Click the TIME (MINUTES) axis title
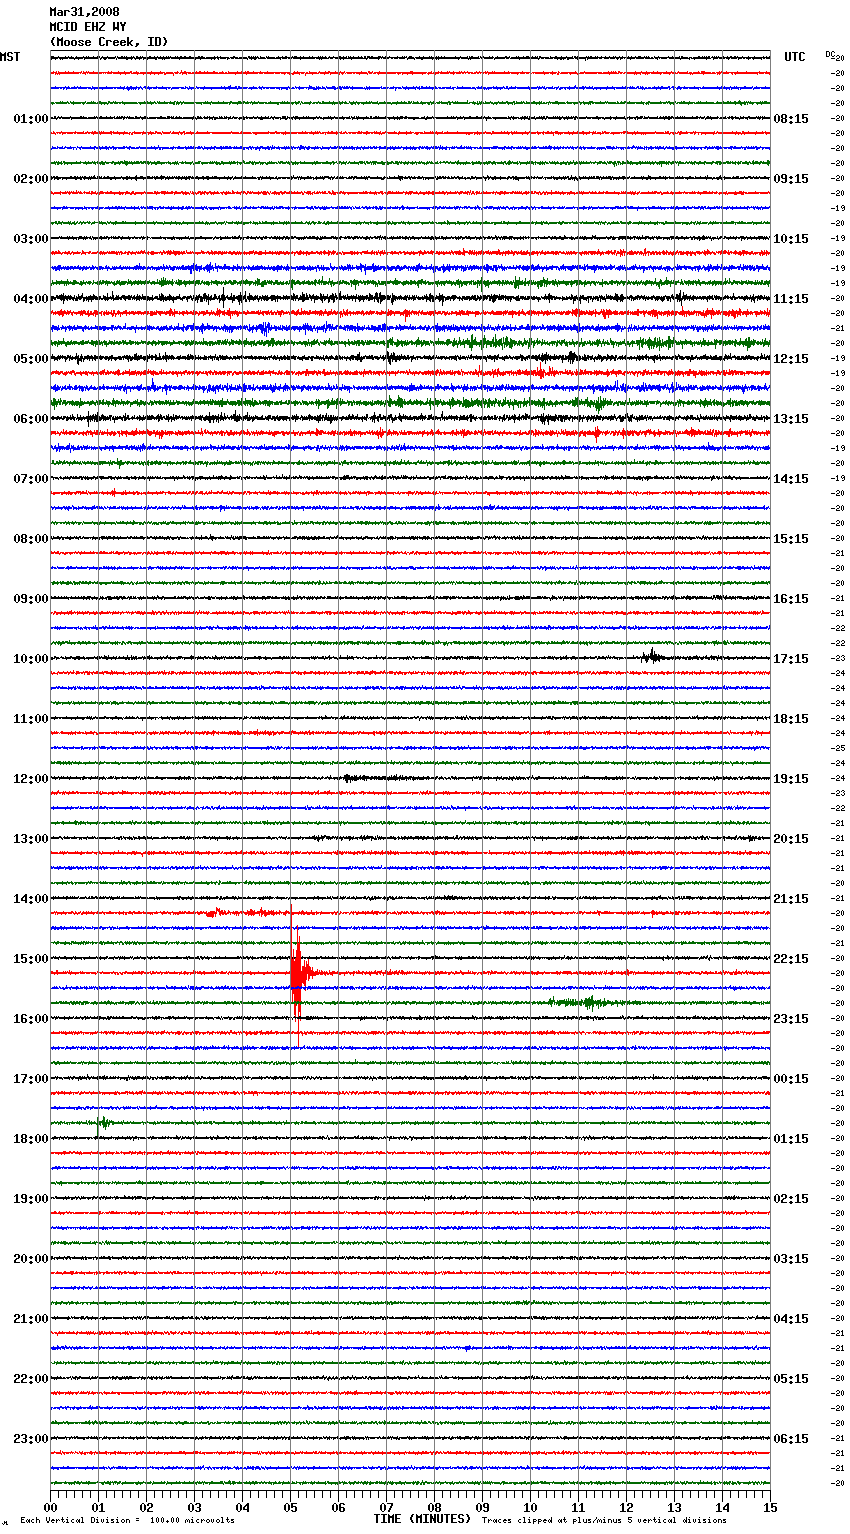This screenshot has height=1534, width=850. pyautogui.click(x=422, y=1519)
